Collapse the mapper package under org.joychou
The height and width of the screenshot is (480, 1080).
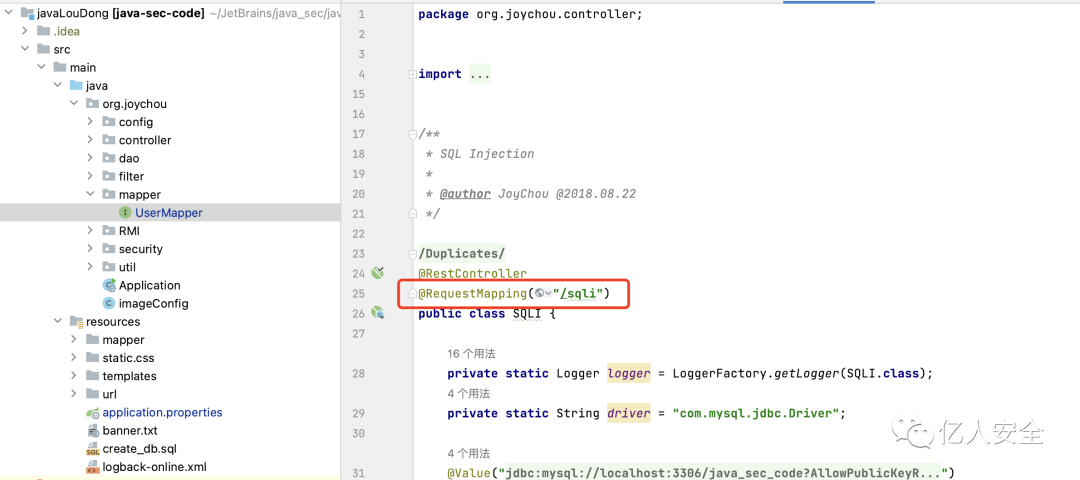(90, 195)
